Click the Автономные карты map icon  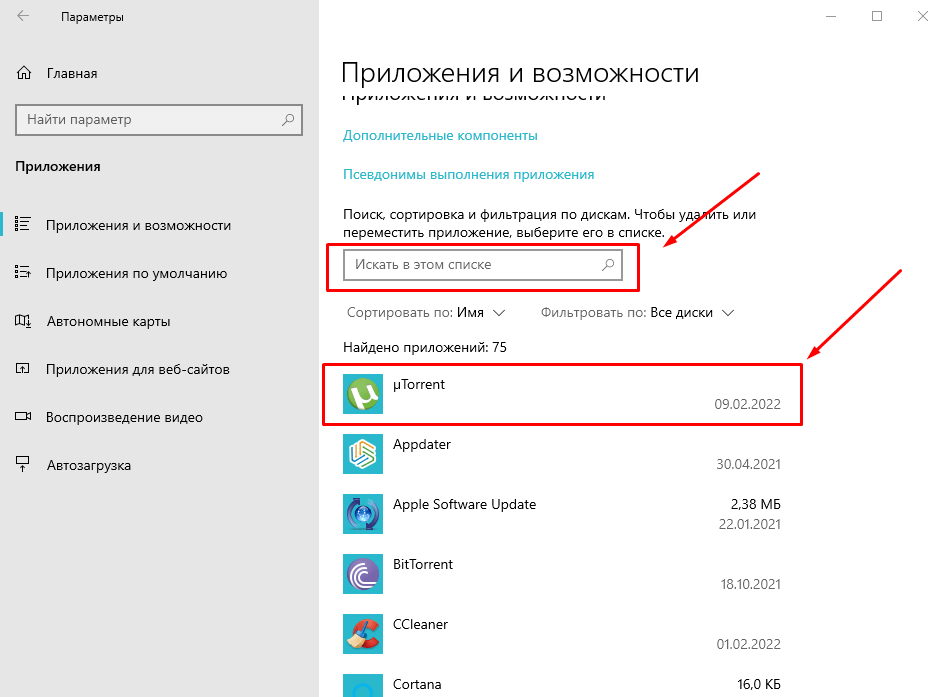pos(23,321)
